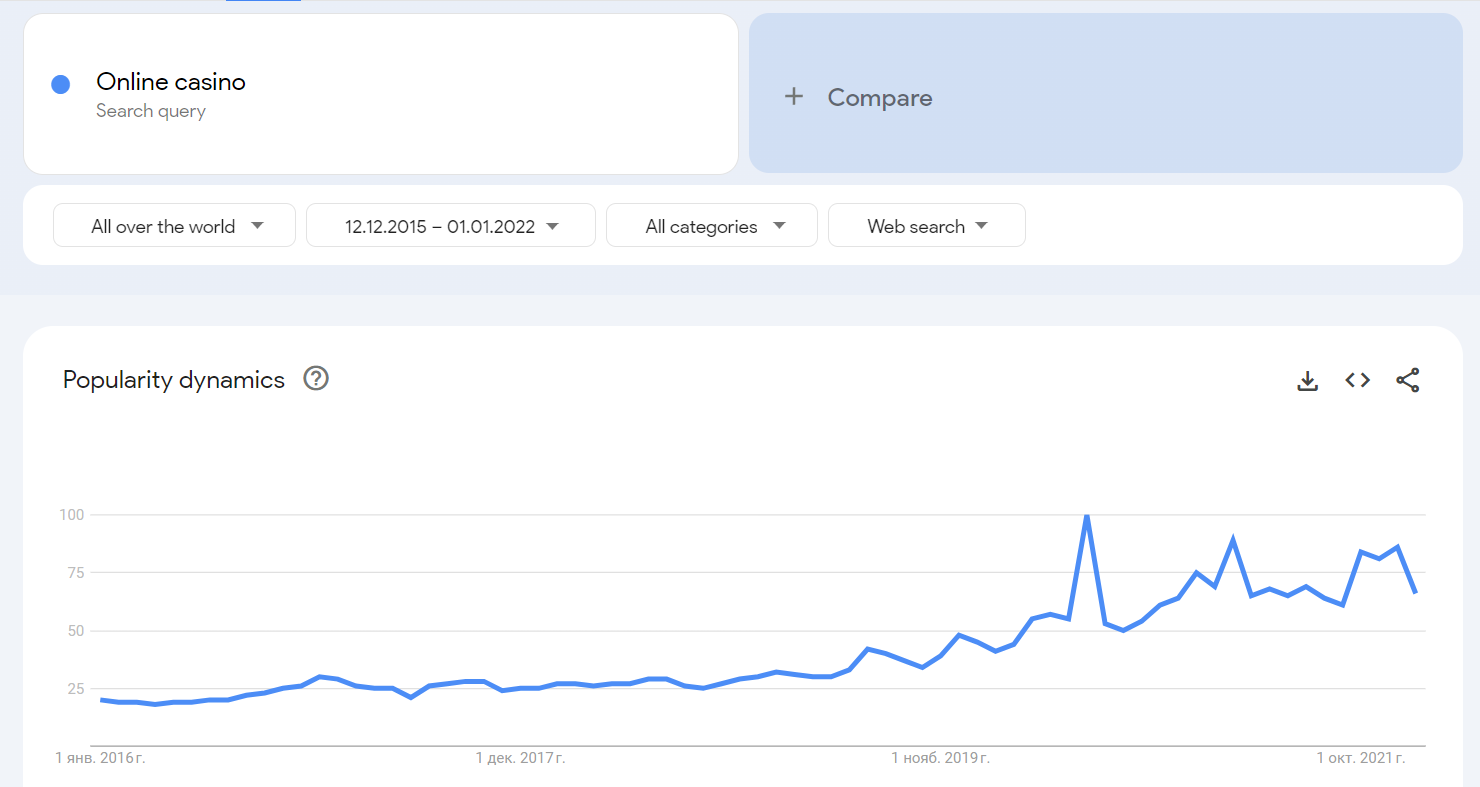Image resolution: width=1480 pixels, height=787 pixels.
Task: Click the 1 дек. 2017 г. axis date
Action: click(x=520, y=759)
